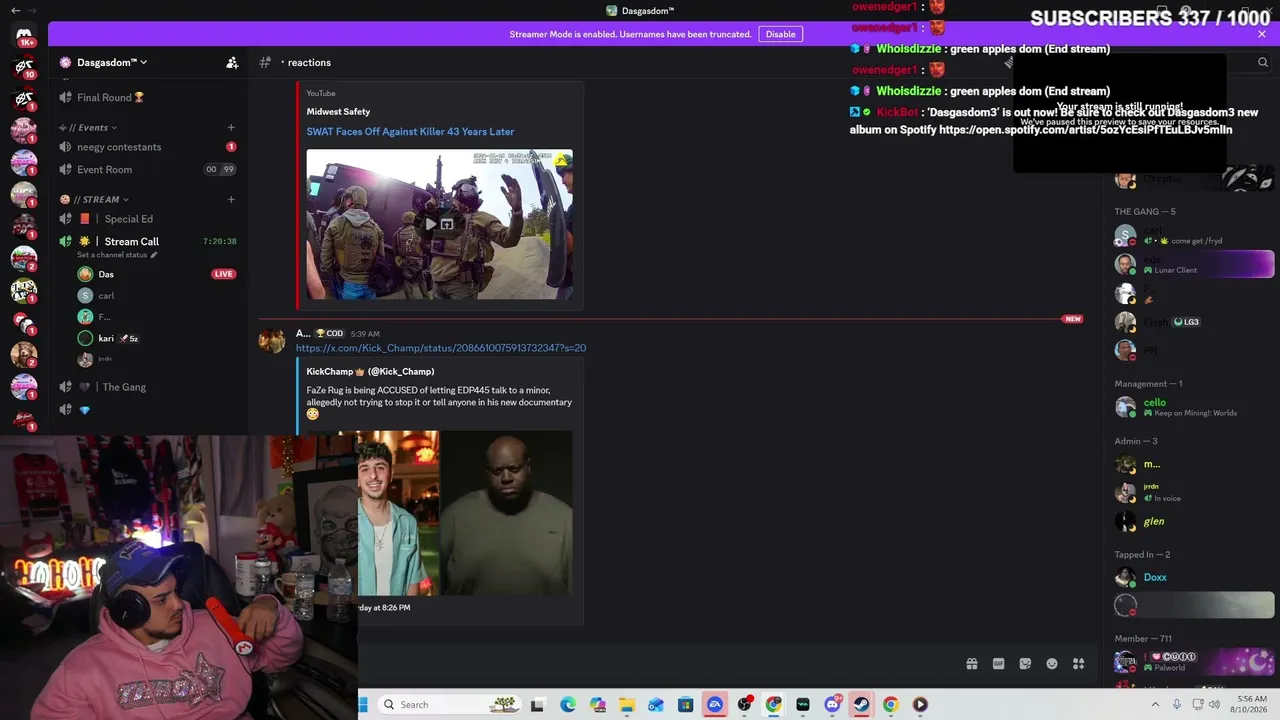
Task: Open Steam from the taskbar
Action: [861, 705]
